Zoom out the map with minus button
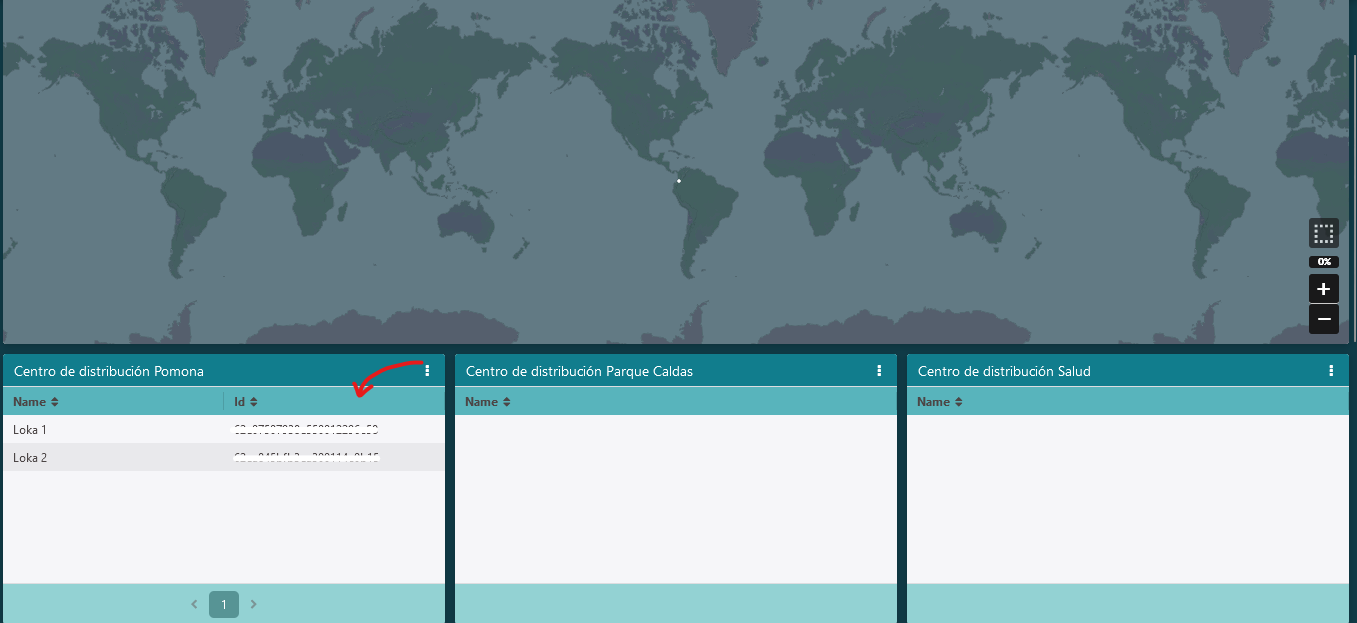The width and height of the screenshot is (1357, 623). click(1323, 319)
